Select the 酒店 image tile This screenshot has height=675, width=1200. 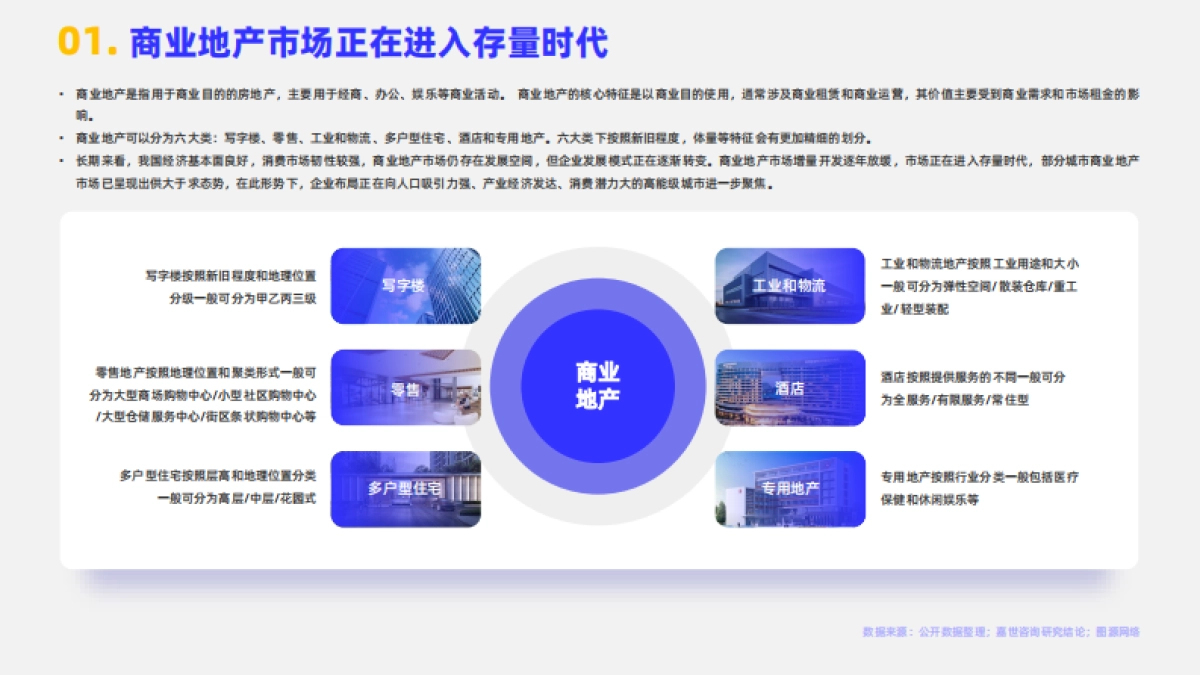(788, 388)
